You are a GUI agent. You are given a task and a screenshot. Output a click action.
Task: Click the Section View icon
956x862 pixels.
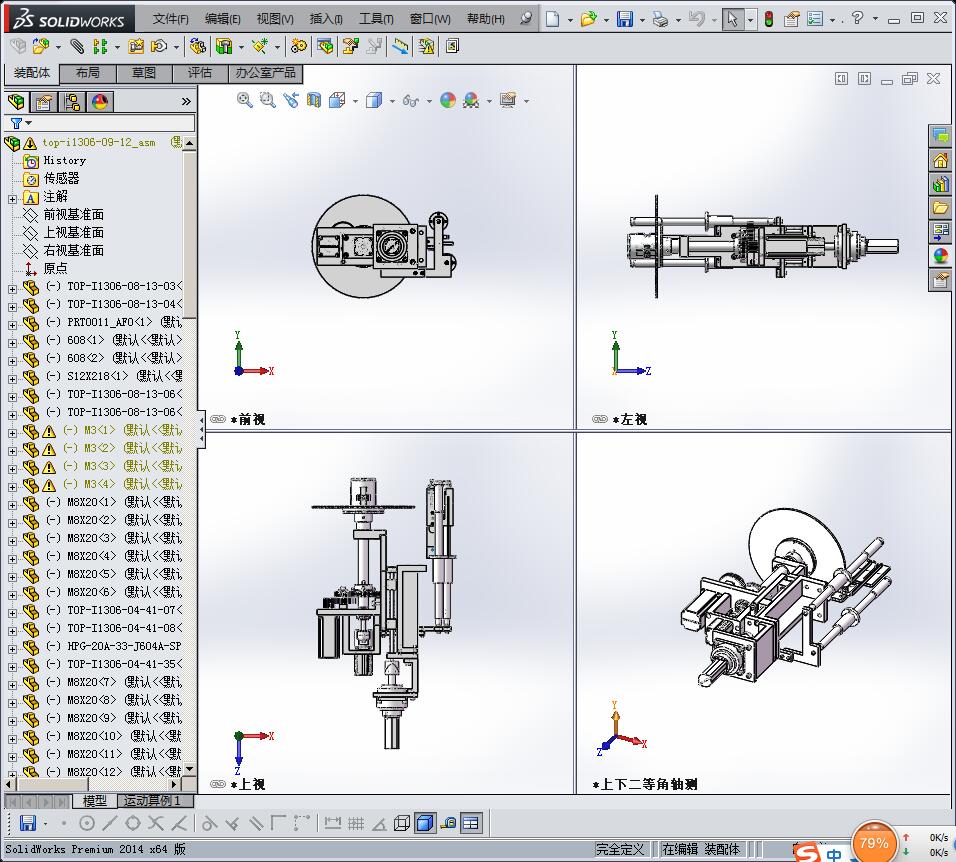314,100
